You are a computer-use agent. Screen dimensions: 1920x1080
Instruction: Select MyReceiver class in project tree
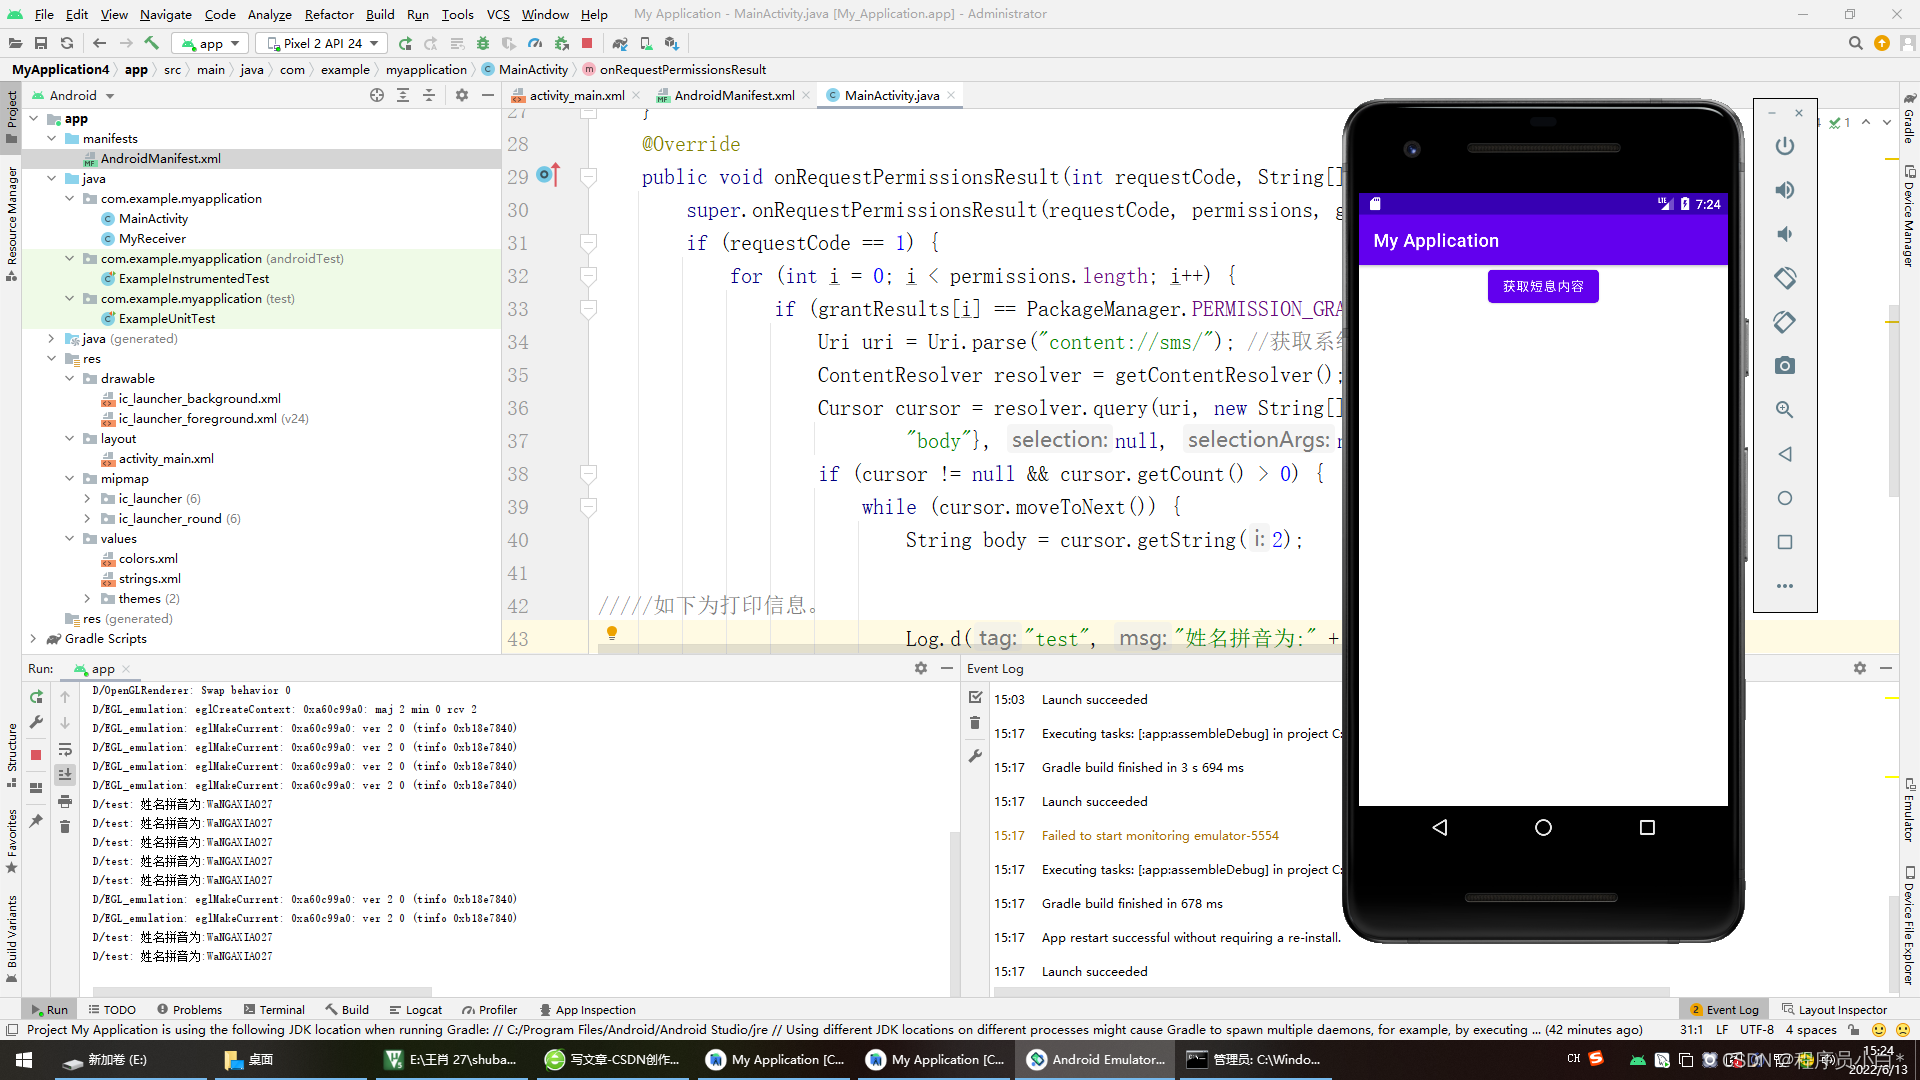[152, 238]
